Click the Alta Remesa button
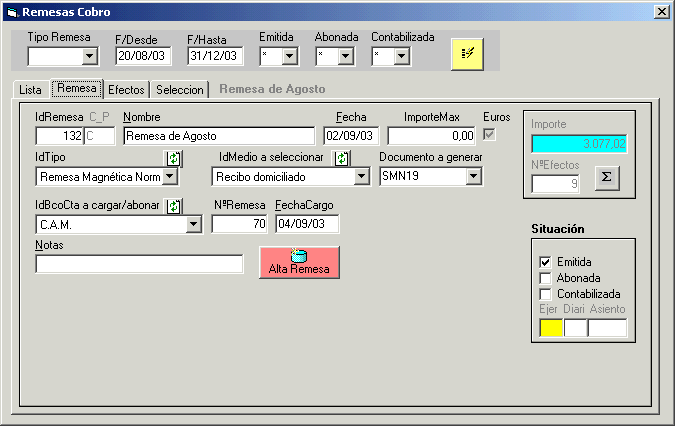The width and height of the screenshot is (675, 426). tap(299, 262)
